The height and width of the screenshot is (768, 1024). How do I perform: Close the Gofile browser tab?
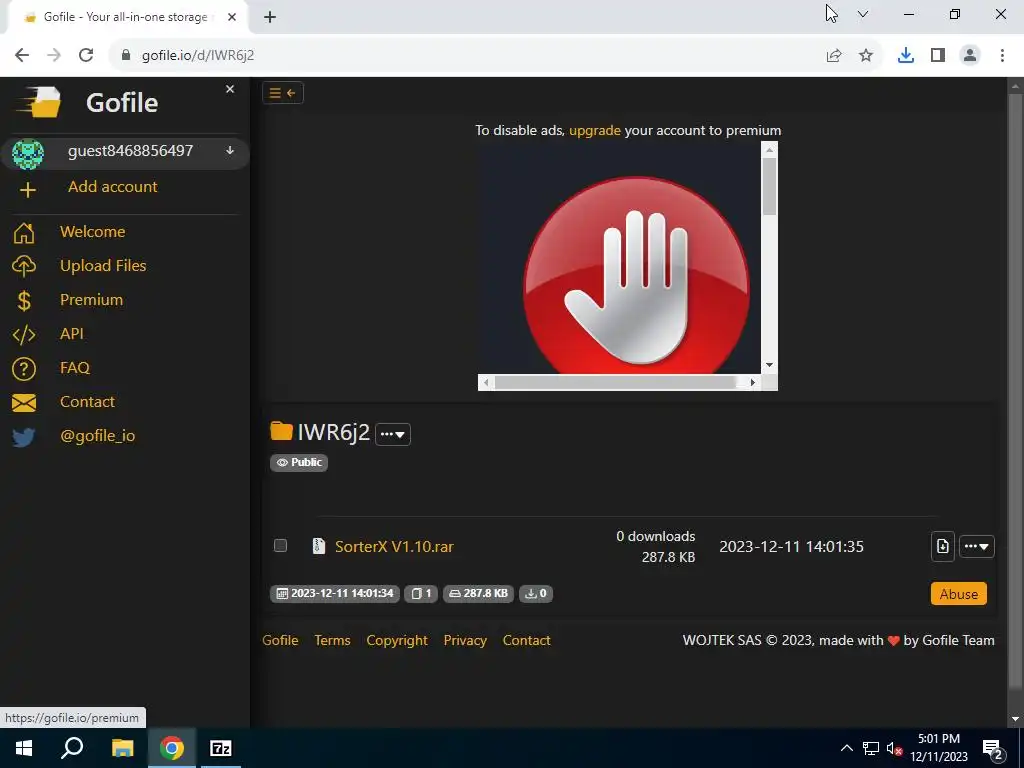pos(232,18)
